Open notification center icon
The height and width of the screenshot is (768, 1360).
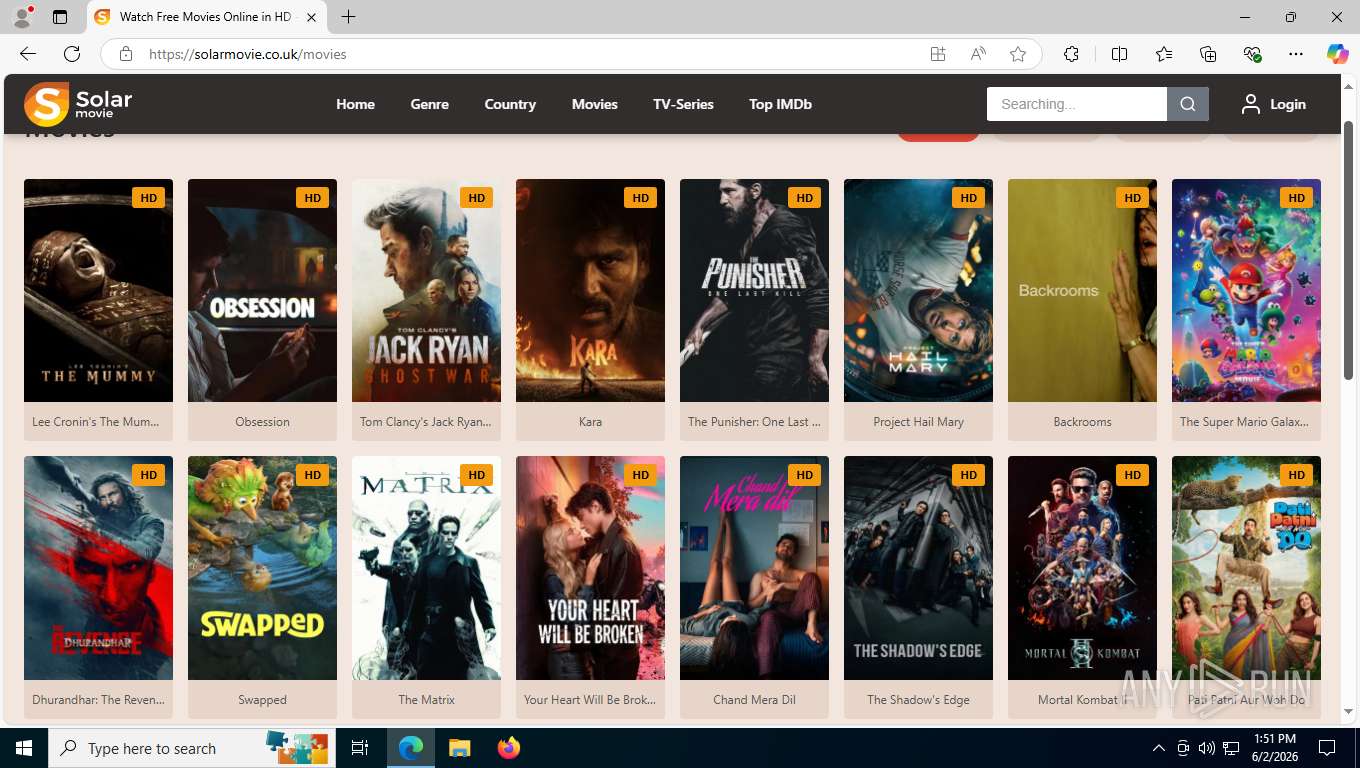[x=1327, y=748]
